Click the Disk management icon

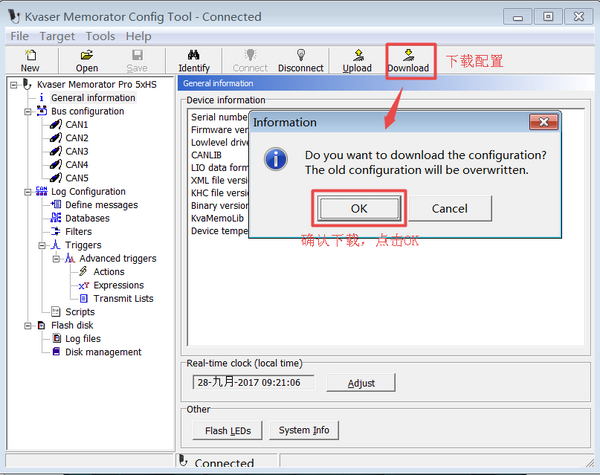(x=56, y=351)
